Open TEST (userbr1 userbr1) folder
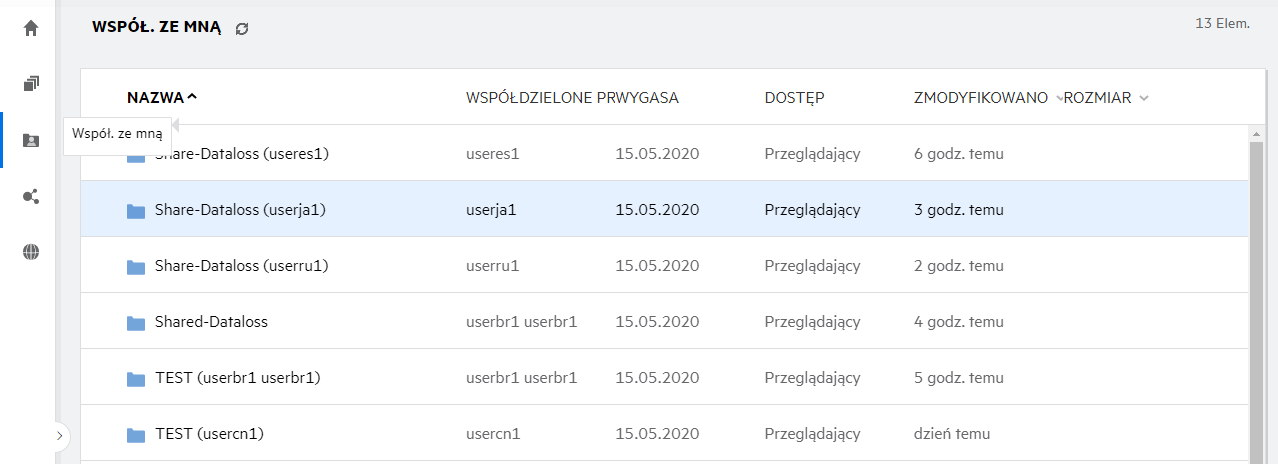Viewport: 1278px width, 464px height. point(237,378)
